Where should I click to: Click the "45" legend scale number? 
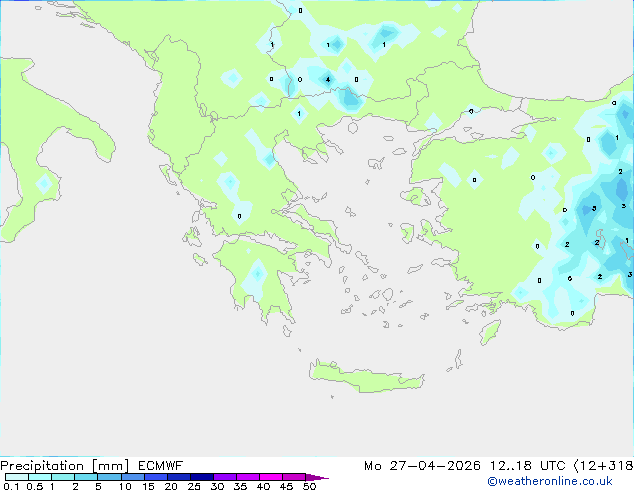(x=286, y=486)
